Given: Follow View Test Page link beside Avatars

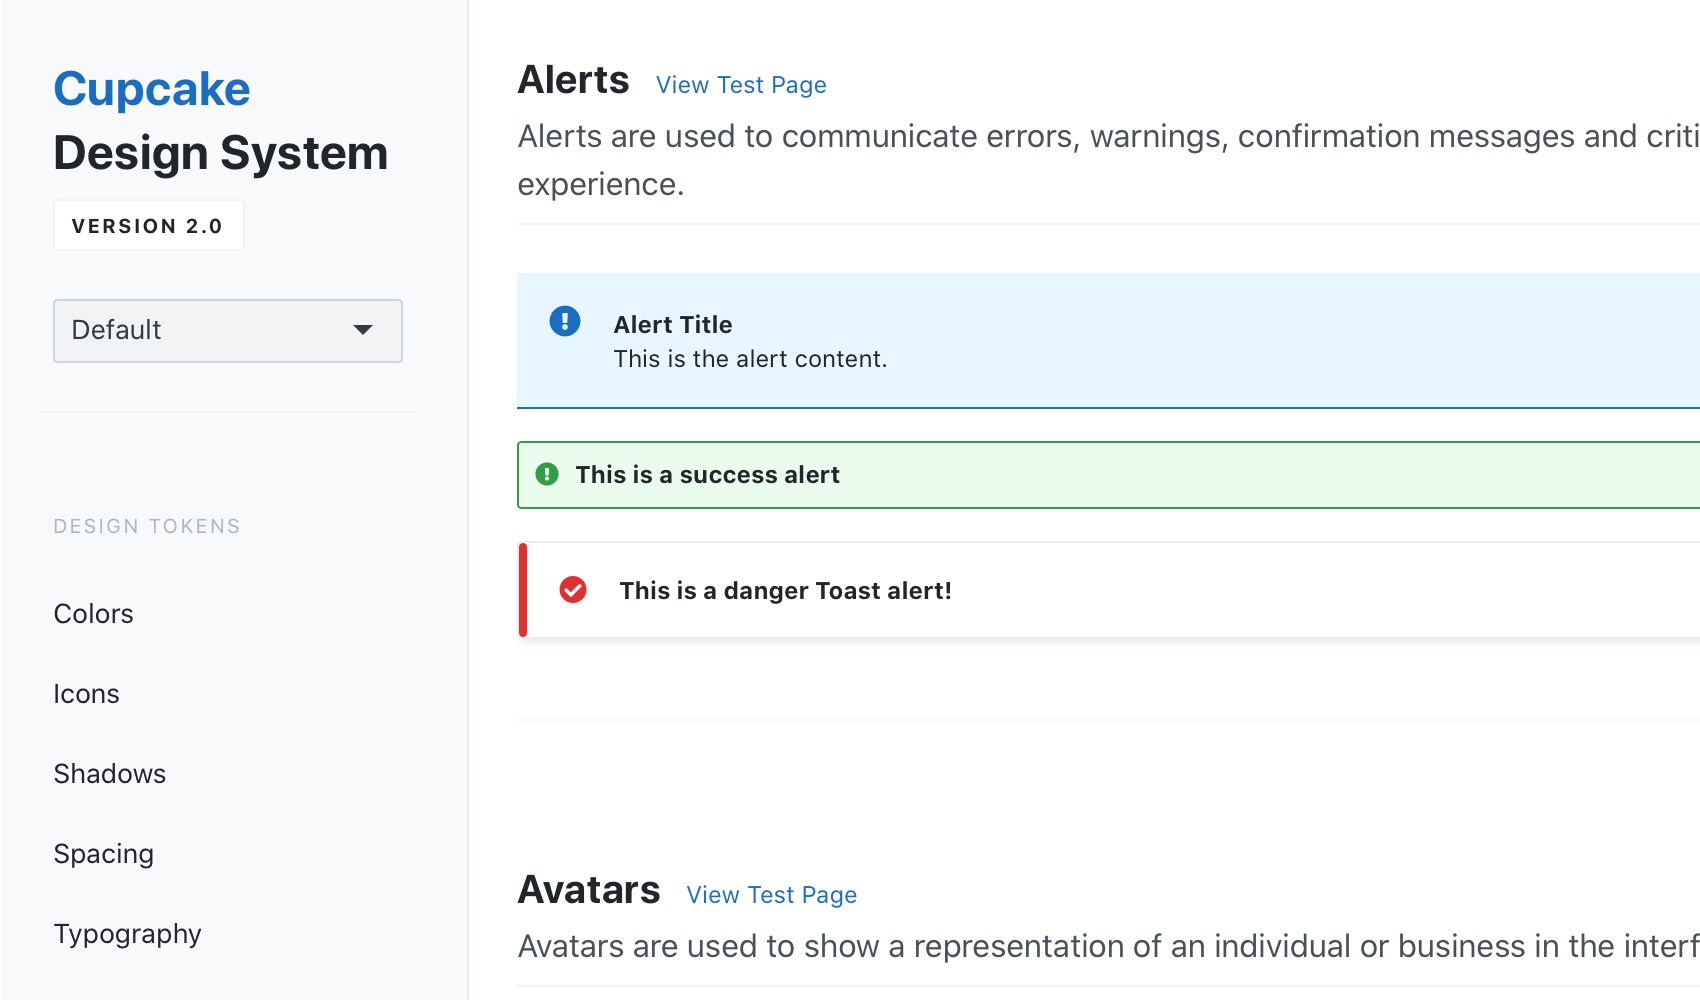Looking at the screenshot, I should (x=771, y=895).
